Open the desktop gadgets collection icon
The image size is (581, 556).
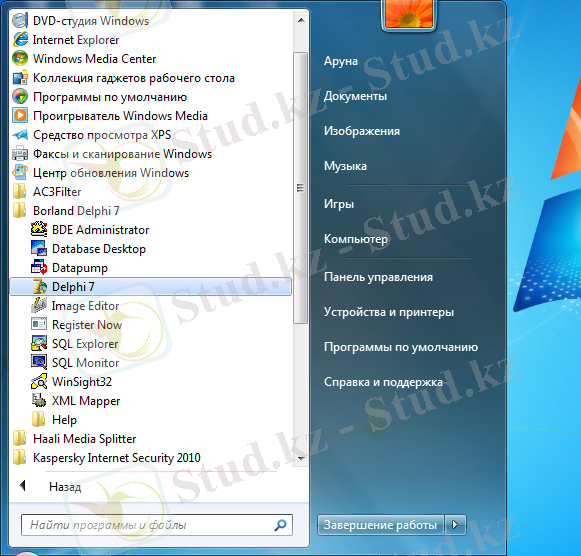tap(20, 78)
